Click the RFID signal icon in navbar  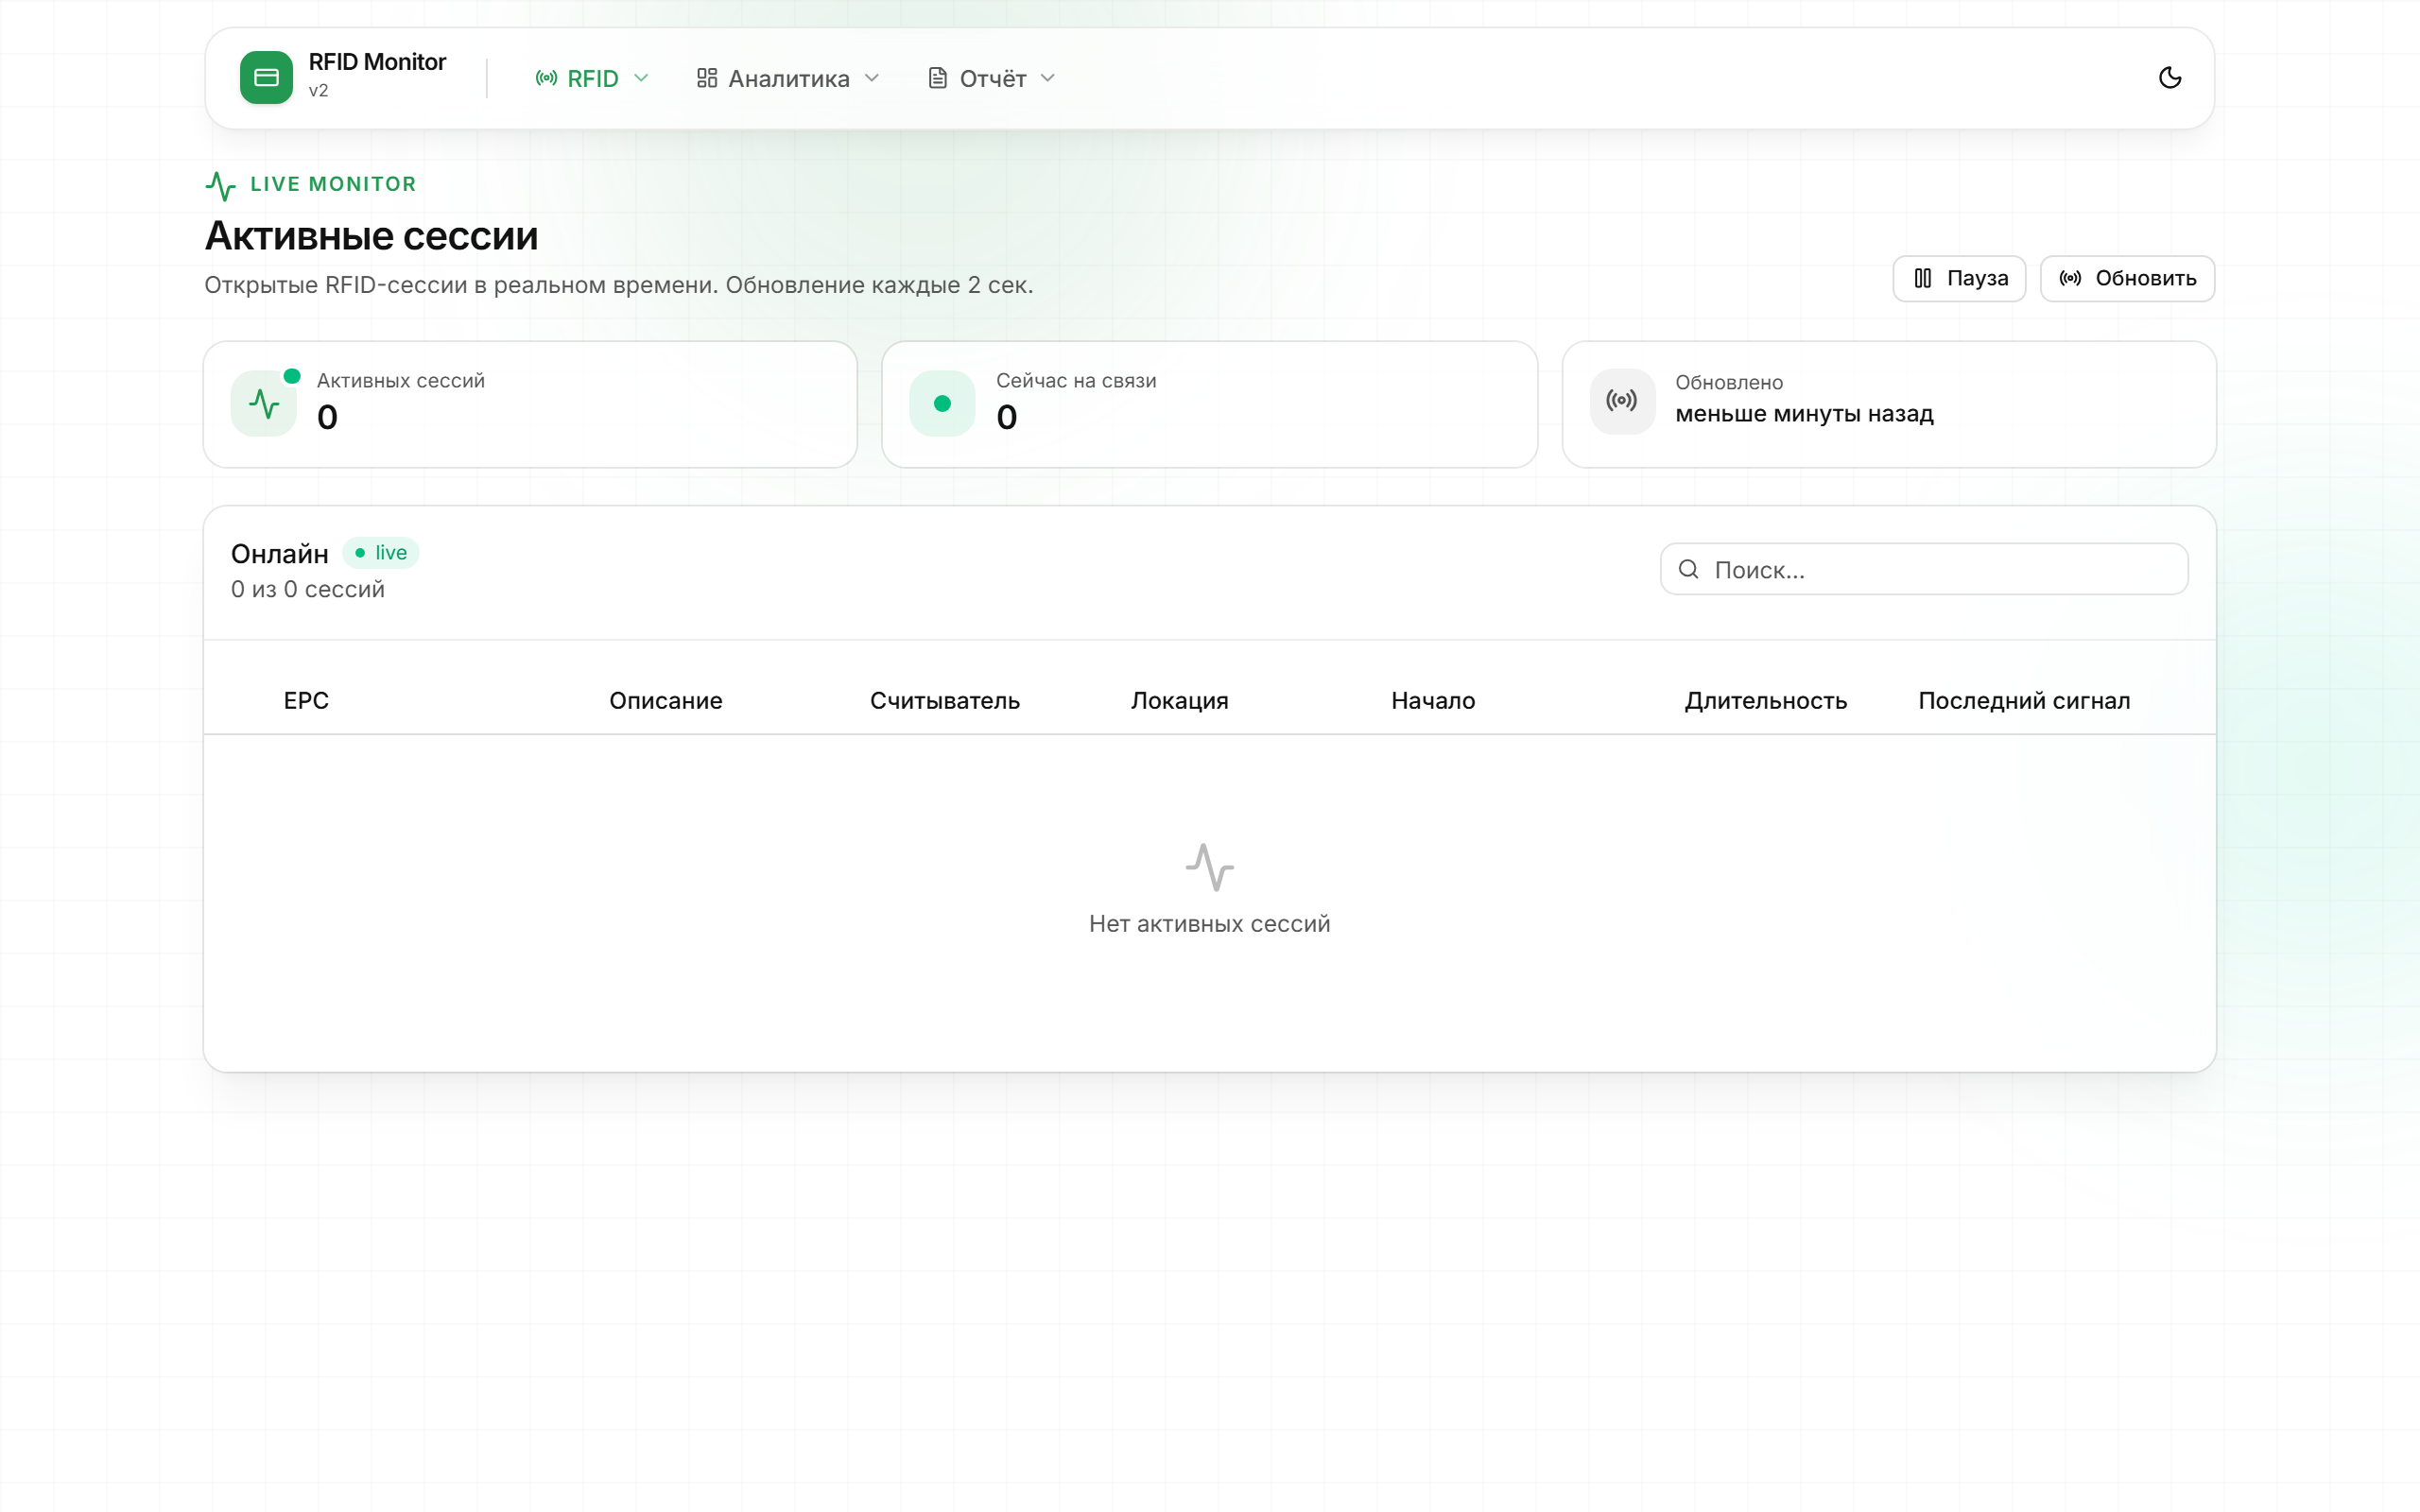(546, 78)
